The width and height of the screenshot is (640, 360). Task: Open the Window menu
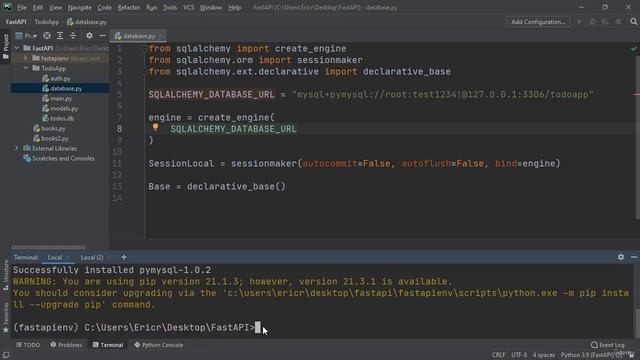click(x=211, y=7)
